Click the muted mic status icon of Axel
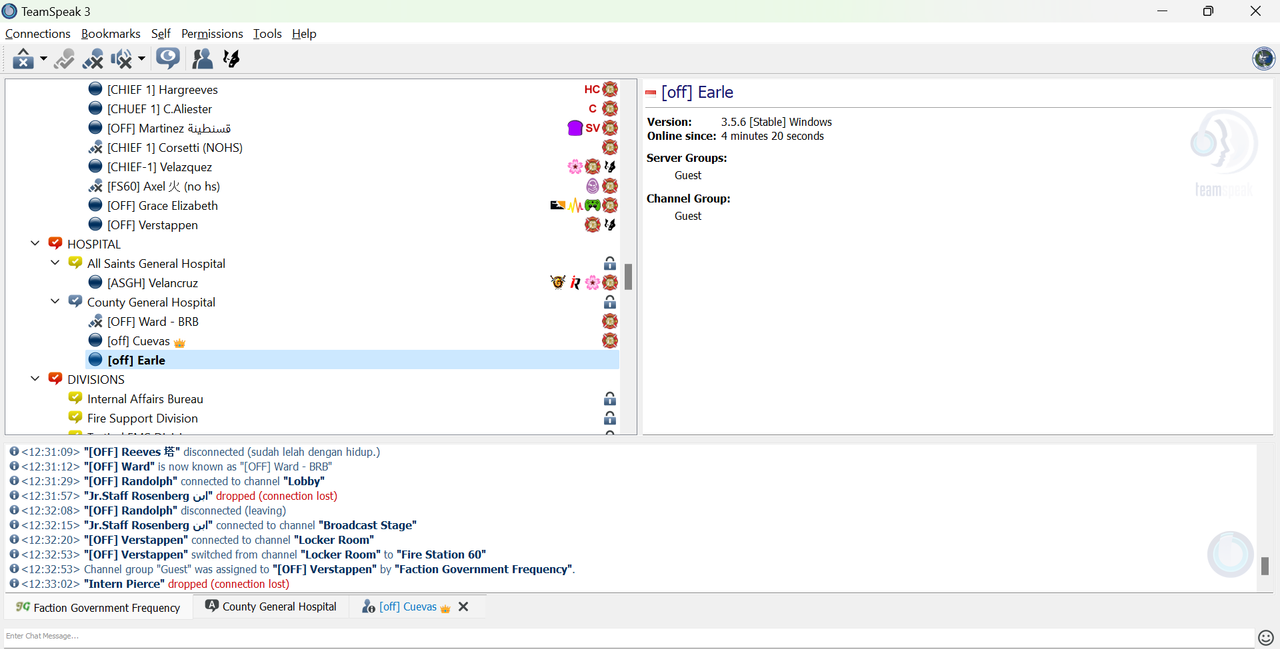 pyautogui.click(x=95, y=186)
